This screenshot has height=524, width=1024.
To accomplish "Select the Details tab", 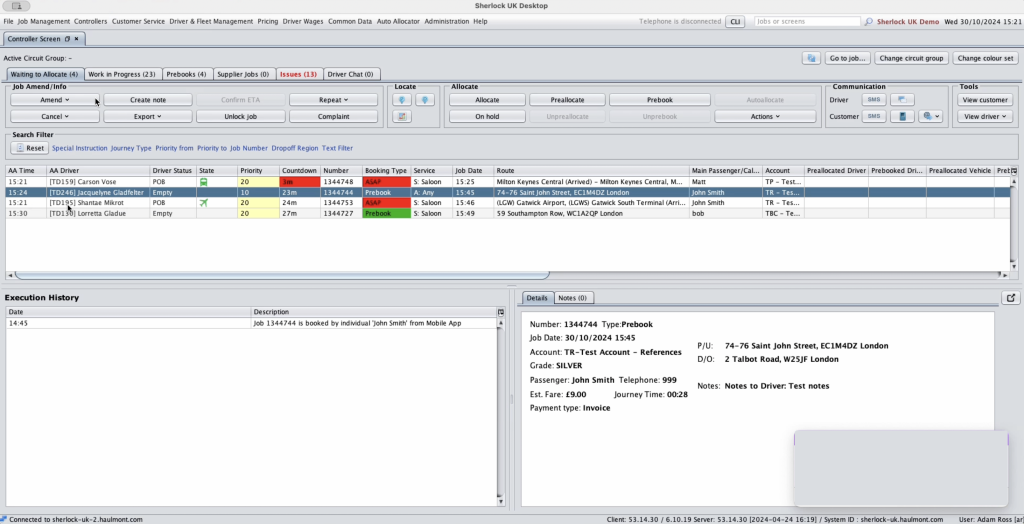I will (537, 298).
